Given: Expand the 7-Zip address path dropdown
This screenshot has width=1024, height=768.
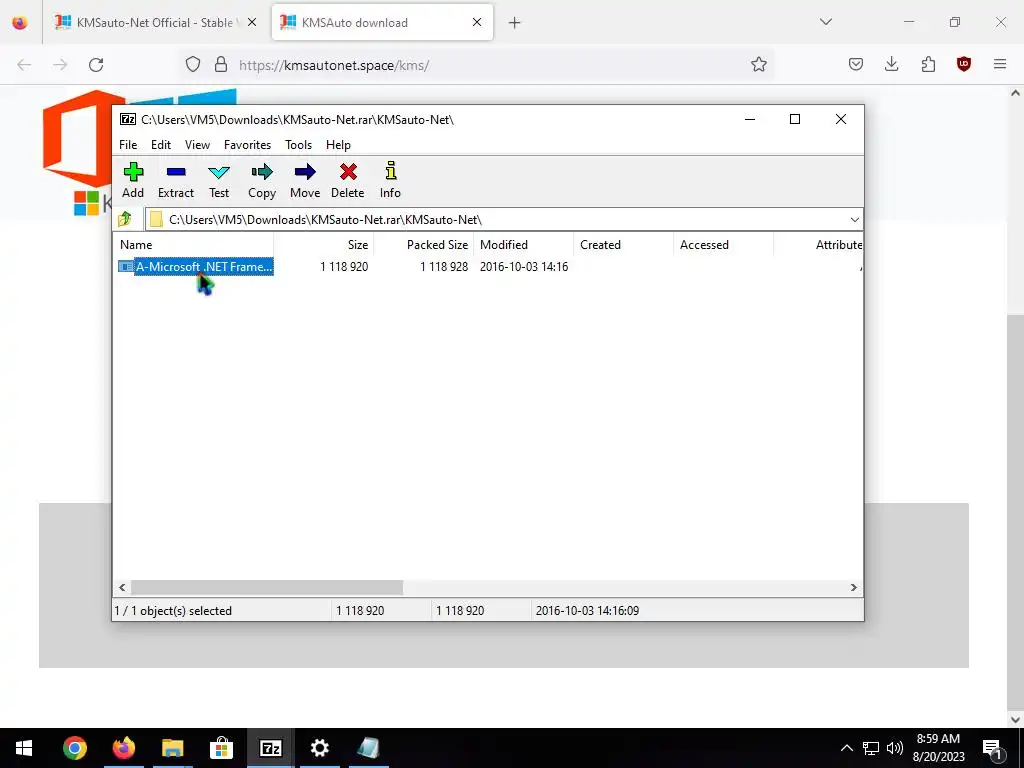Looking at the screenshot, I should coord(854,219).
